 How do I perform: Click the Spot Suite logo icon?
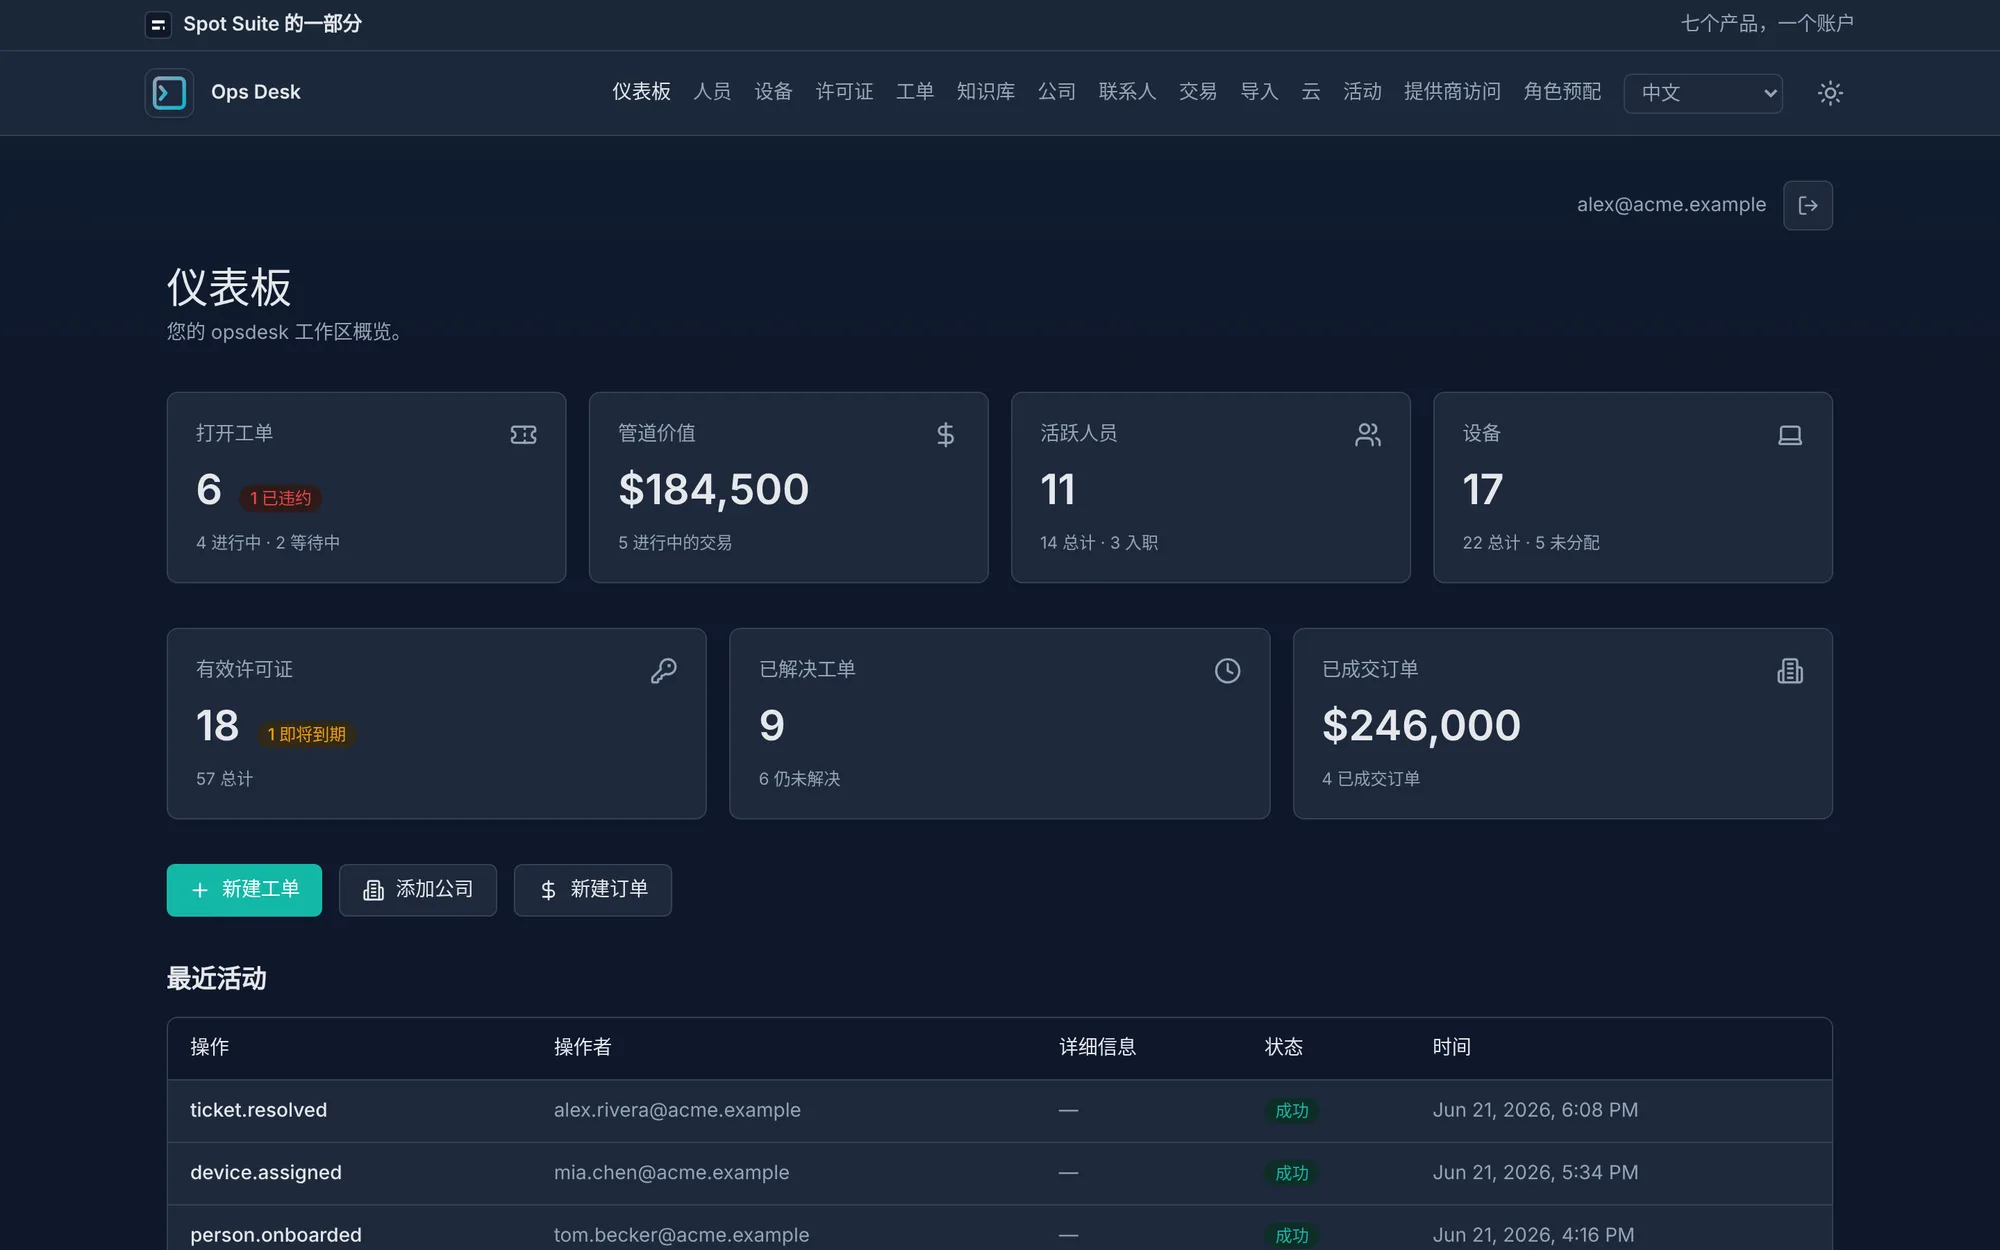(158, 24)
